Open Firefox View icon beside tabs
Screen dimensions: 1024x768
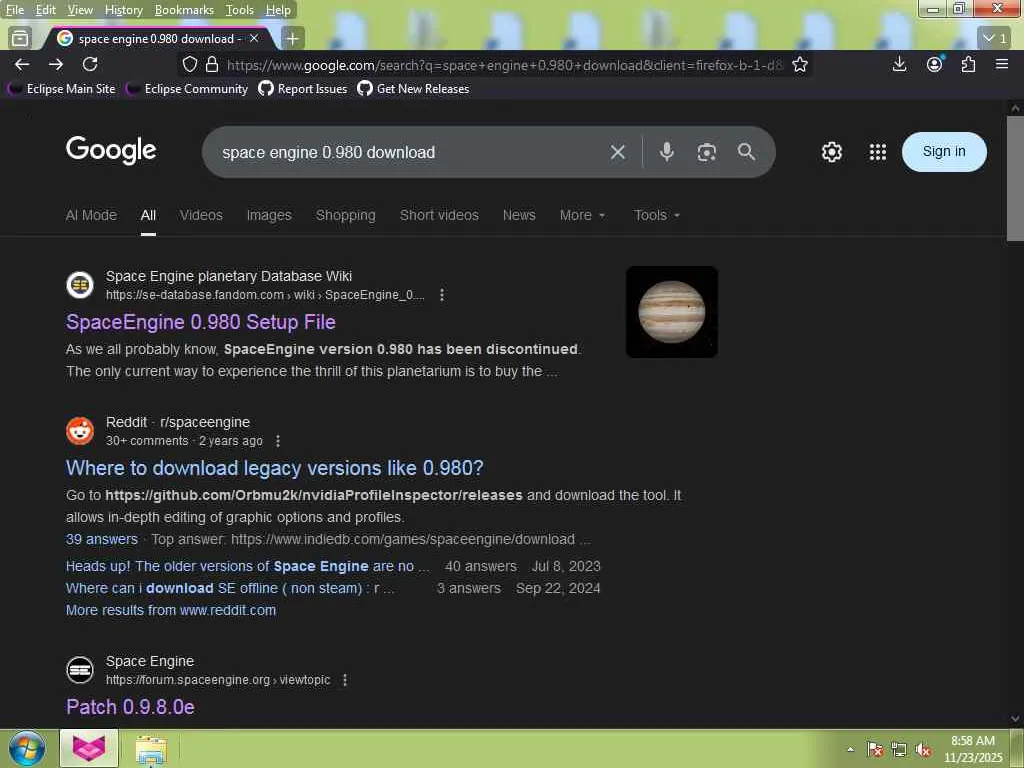click(x=20, y=39)
